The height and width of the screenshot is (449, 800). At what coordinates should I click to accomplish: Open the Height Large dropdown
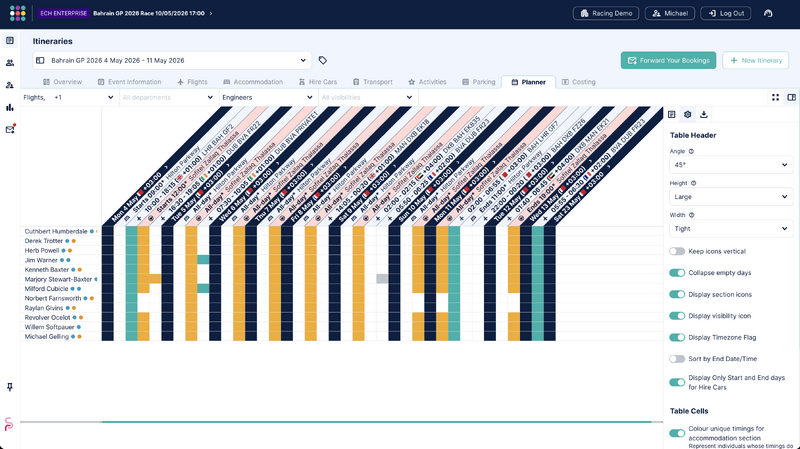[731, 196]
